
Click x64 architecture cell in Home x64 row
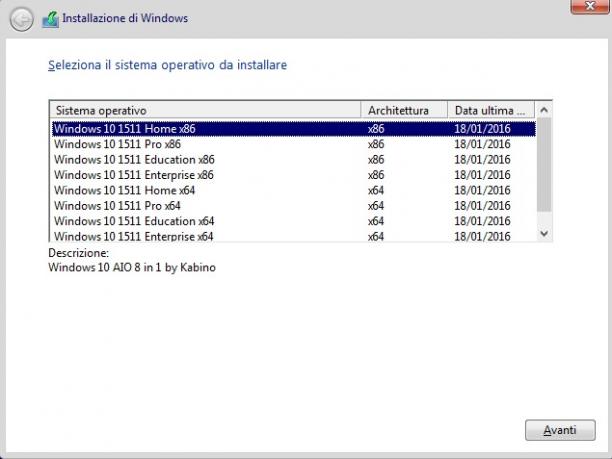point(376,190)
